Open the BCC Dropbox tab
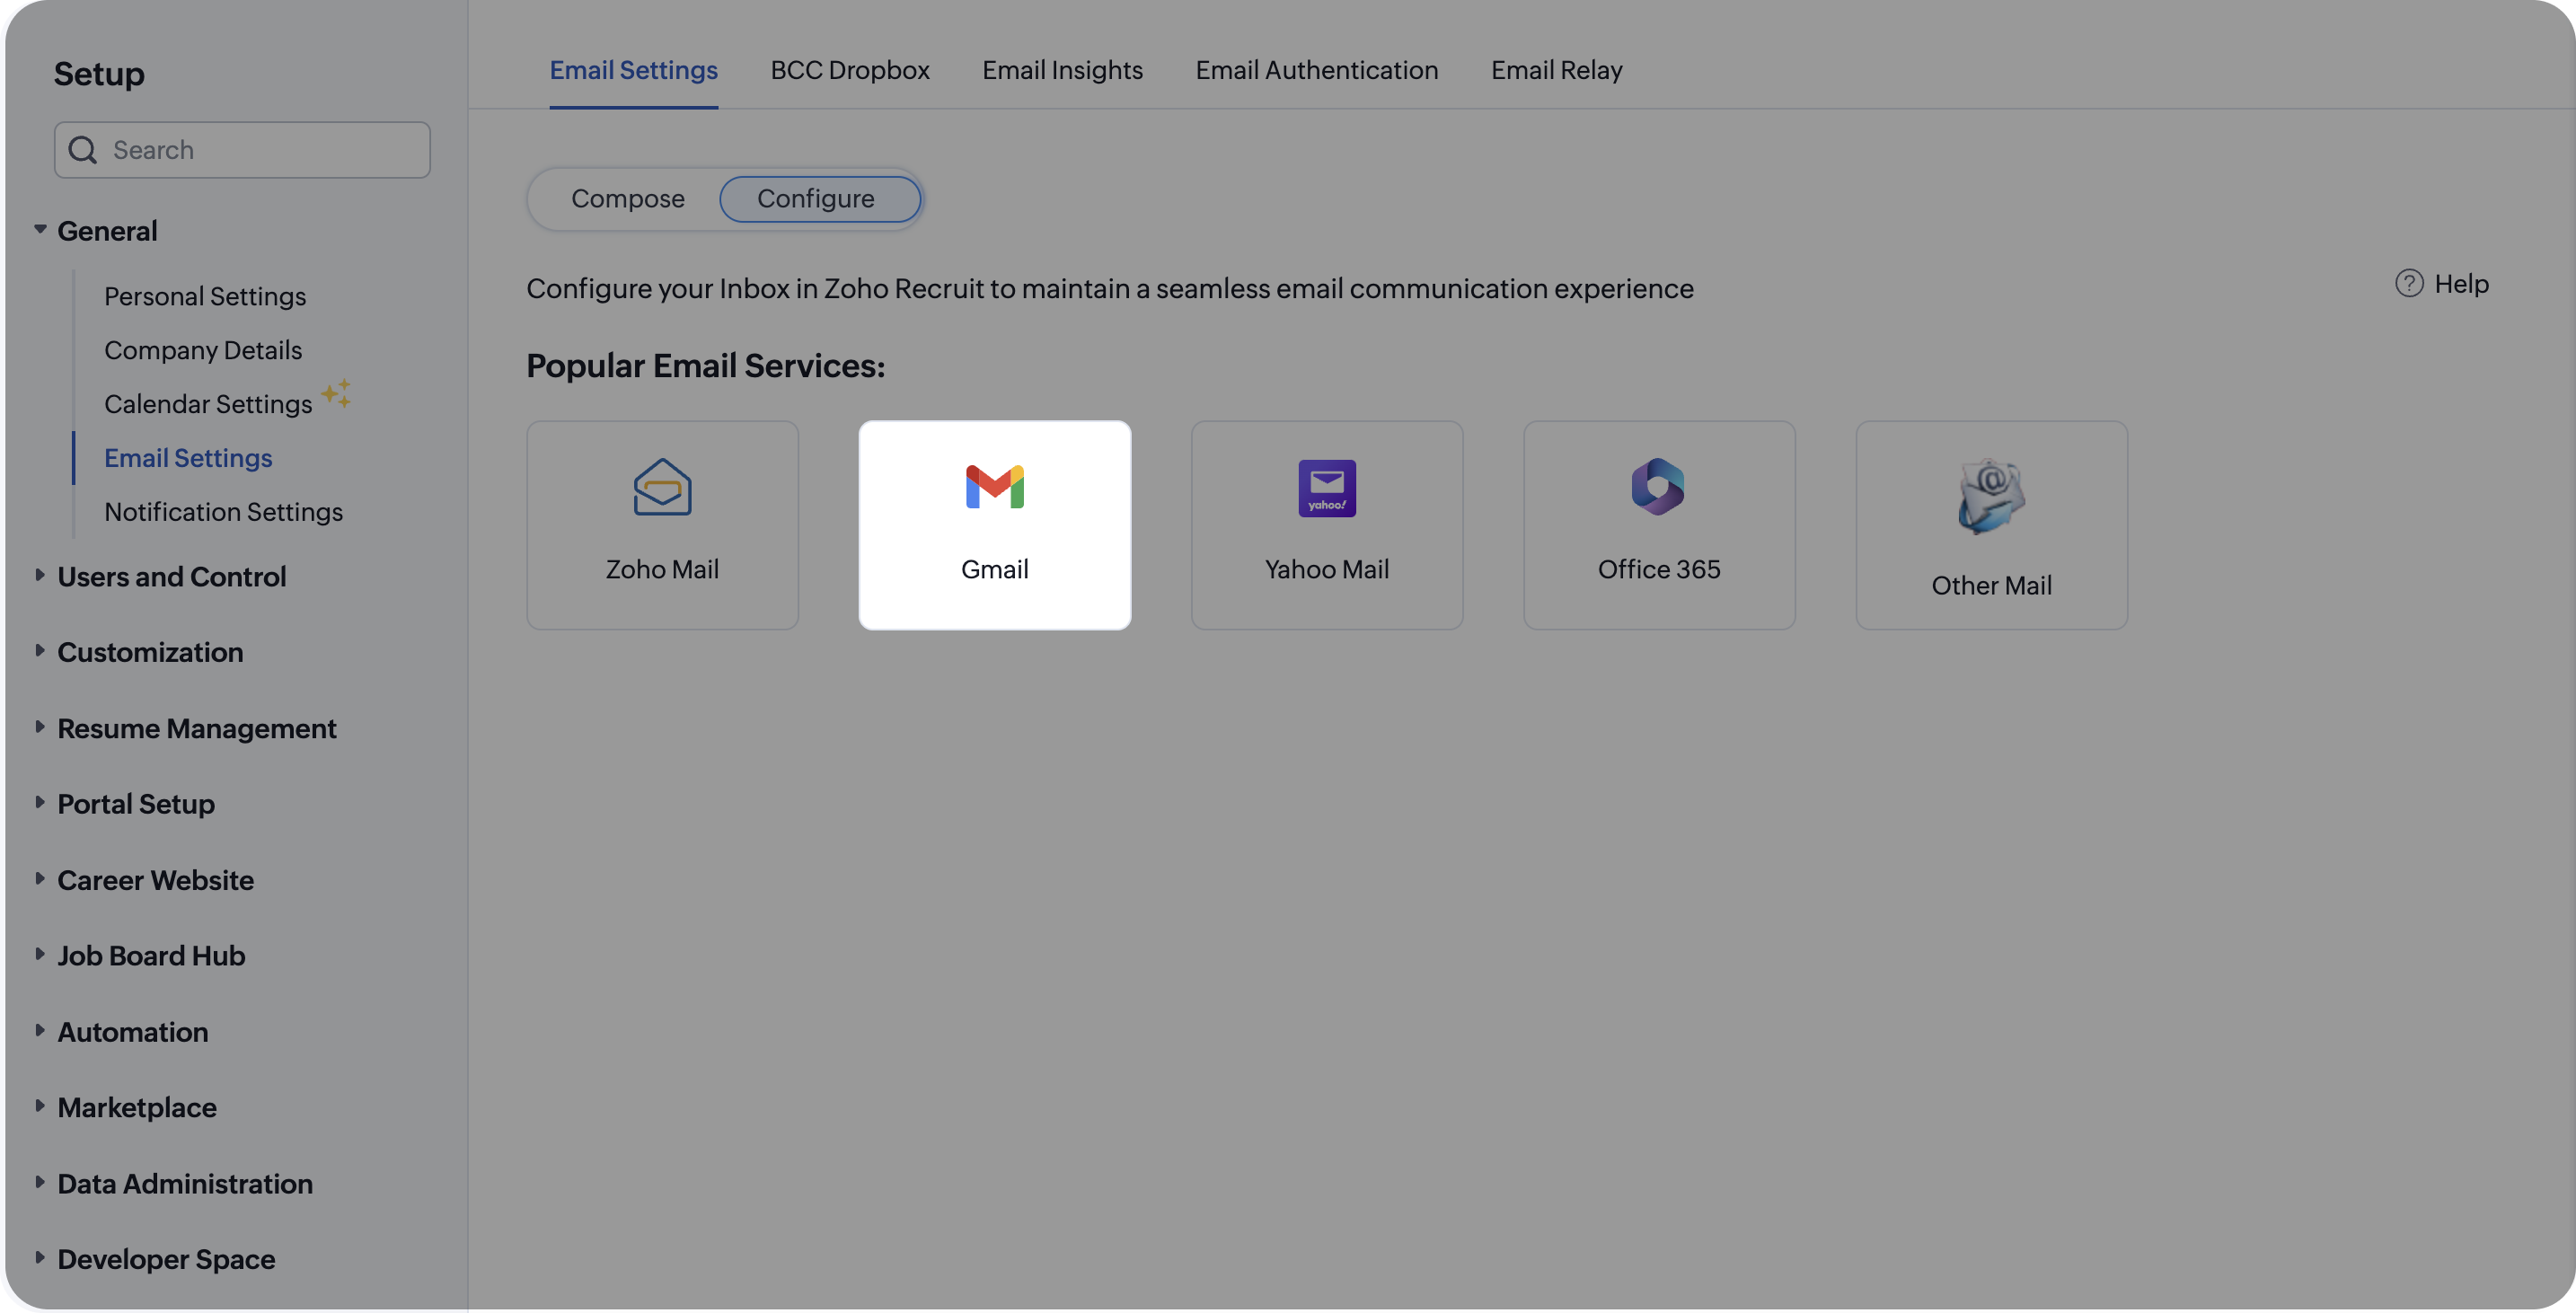Viewport: 2576px width, 1313px height. coord(849,70)
